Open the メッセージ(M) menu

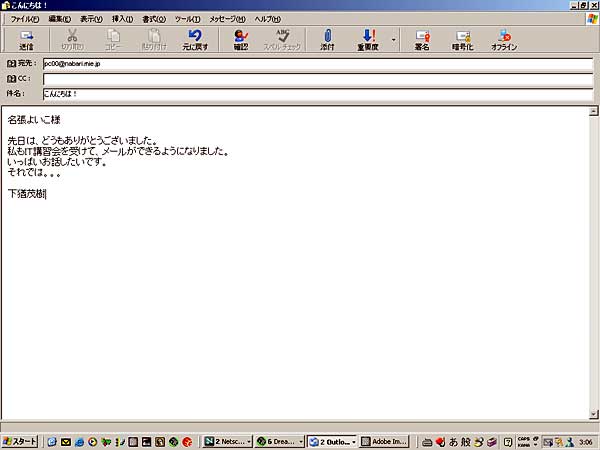tap(227, 19)
